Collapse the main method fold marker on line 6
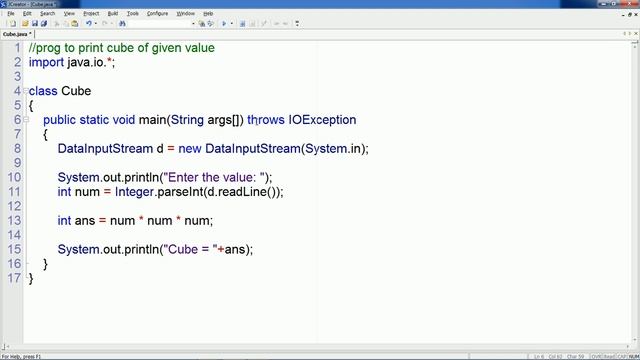Screen dimensions: 640x360 coord(26,120)
